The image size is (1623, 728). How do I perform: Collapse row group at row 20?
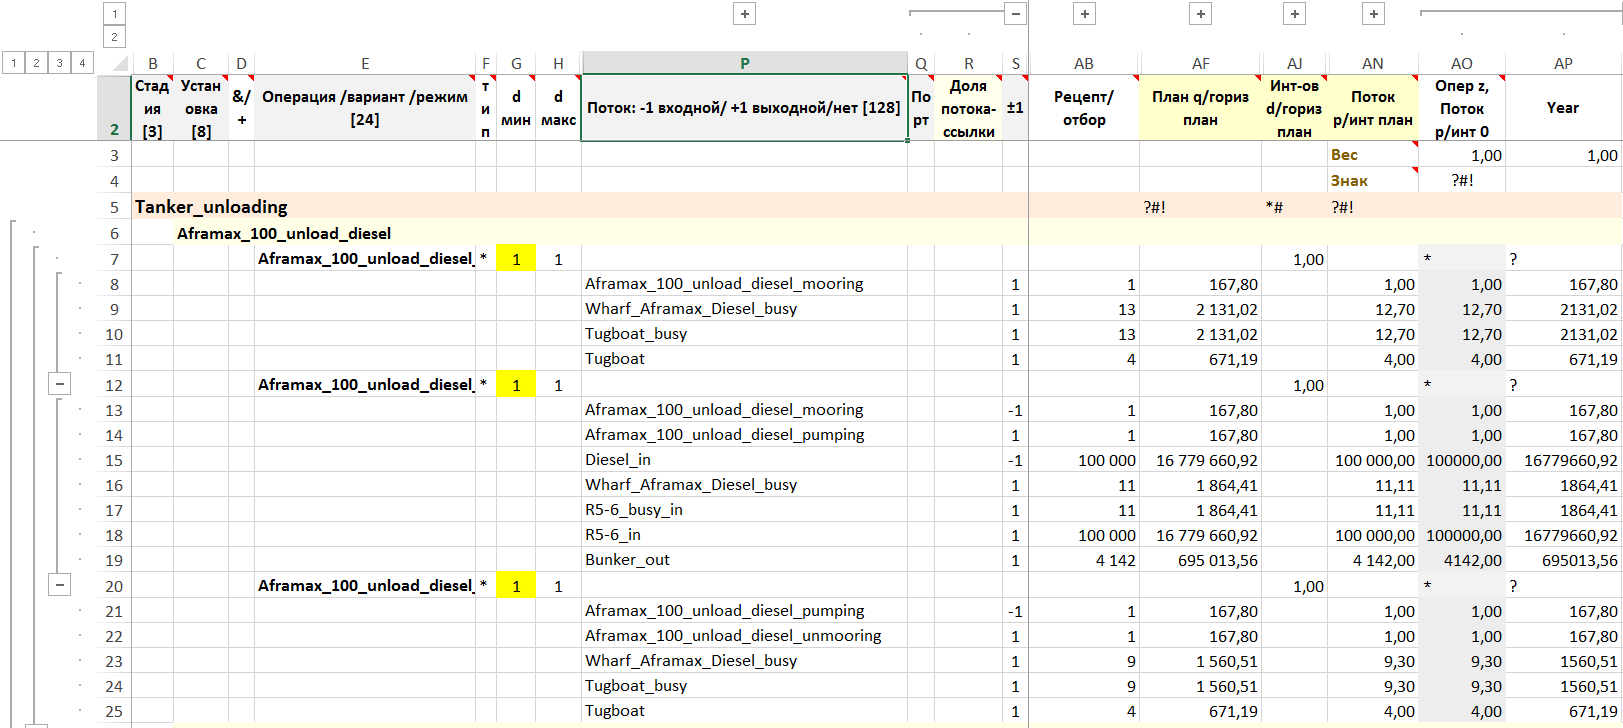(x=60, y=585)
